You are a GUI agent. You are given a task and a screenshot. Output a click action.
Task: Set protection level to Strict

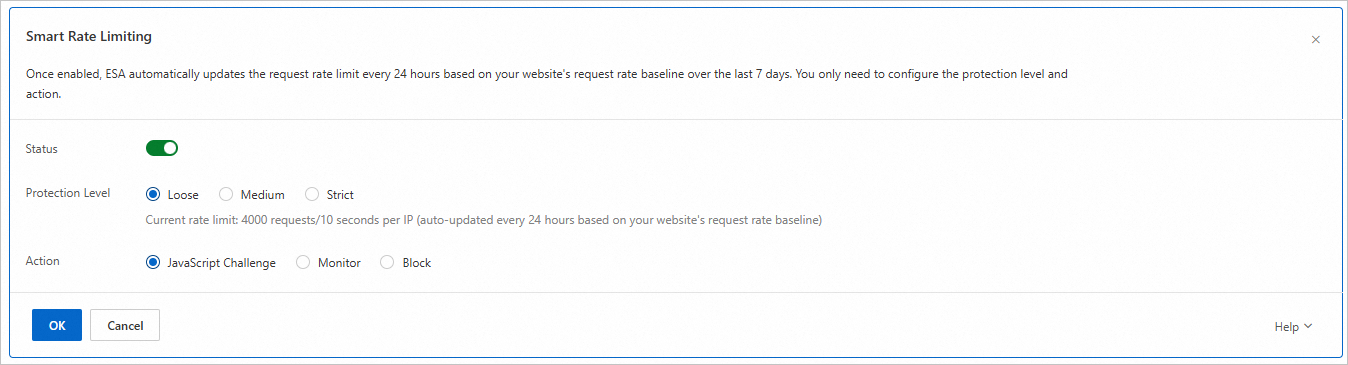pos(312,195)
